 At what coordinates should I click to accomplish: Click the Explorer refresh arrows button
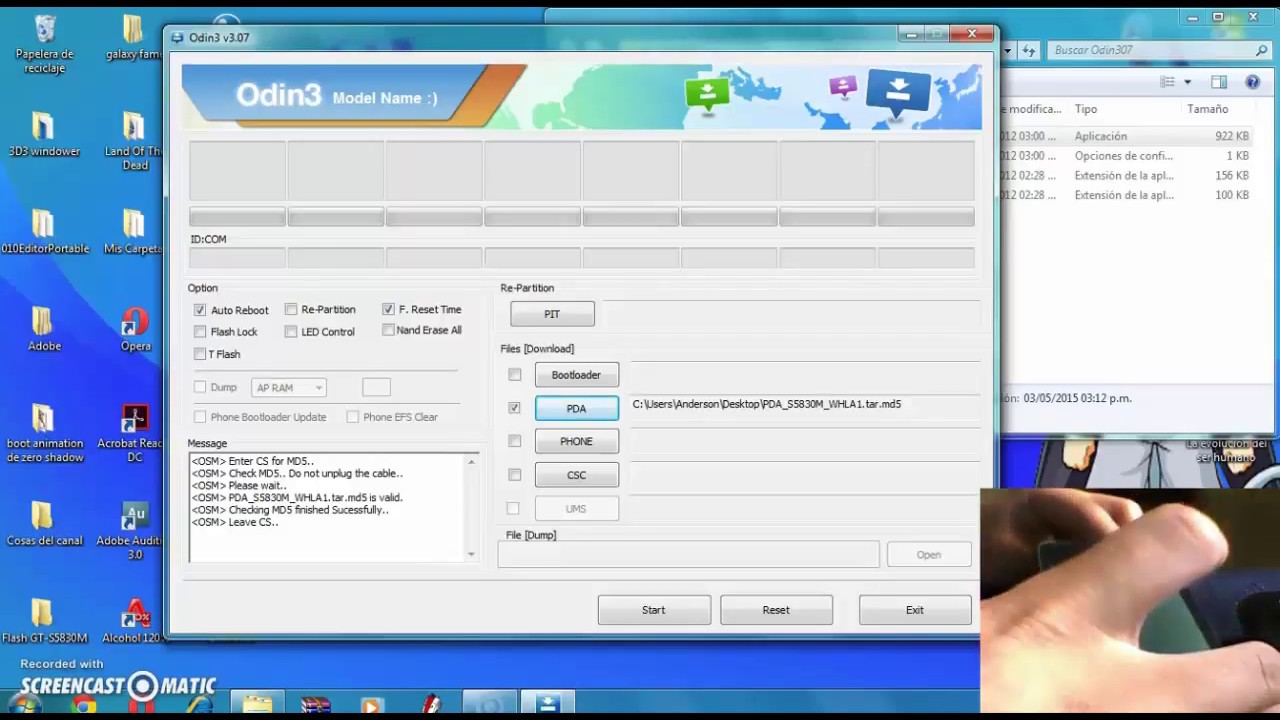[1029, 50]
